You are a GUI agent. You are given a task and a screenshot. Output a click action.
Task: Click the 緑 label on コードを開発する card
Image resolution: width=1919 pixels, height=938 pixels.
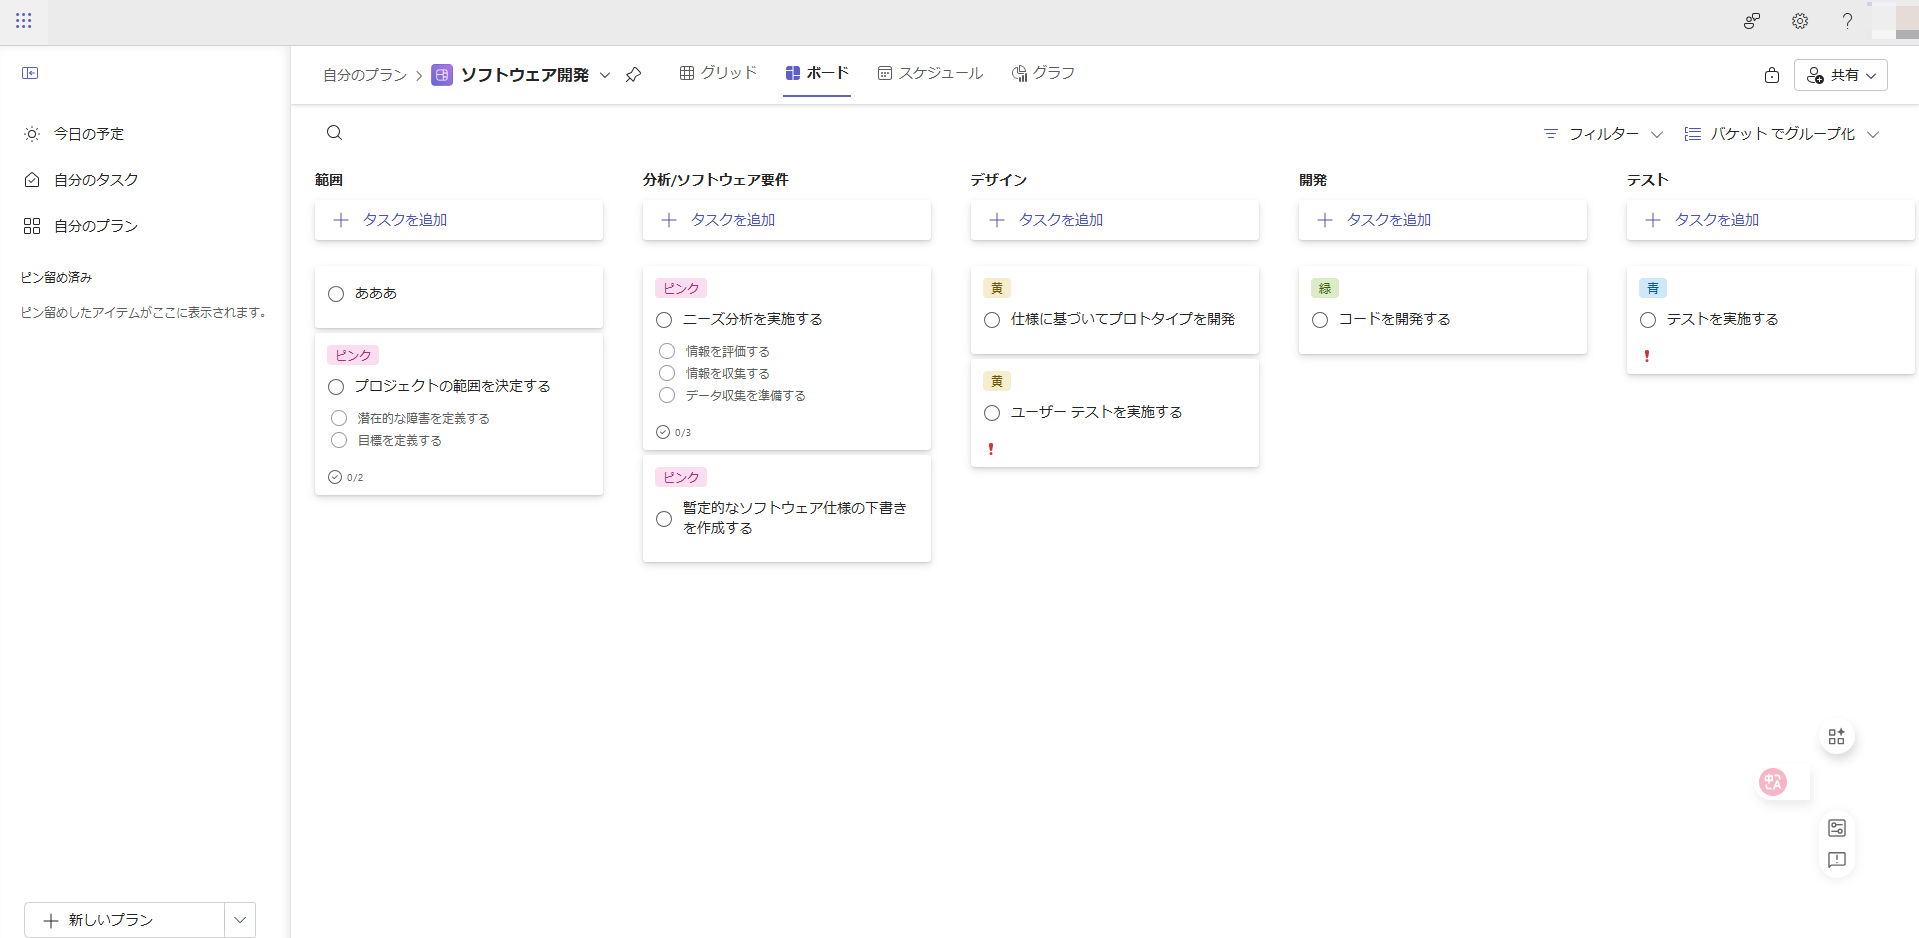pyautogui.click(x=1325, y=288)
